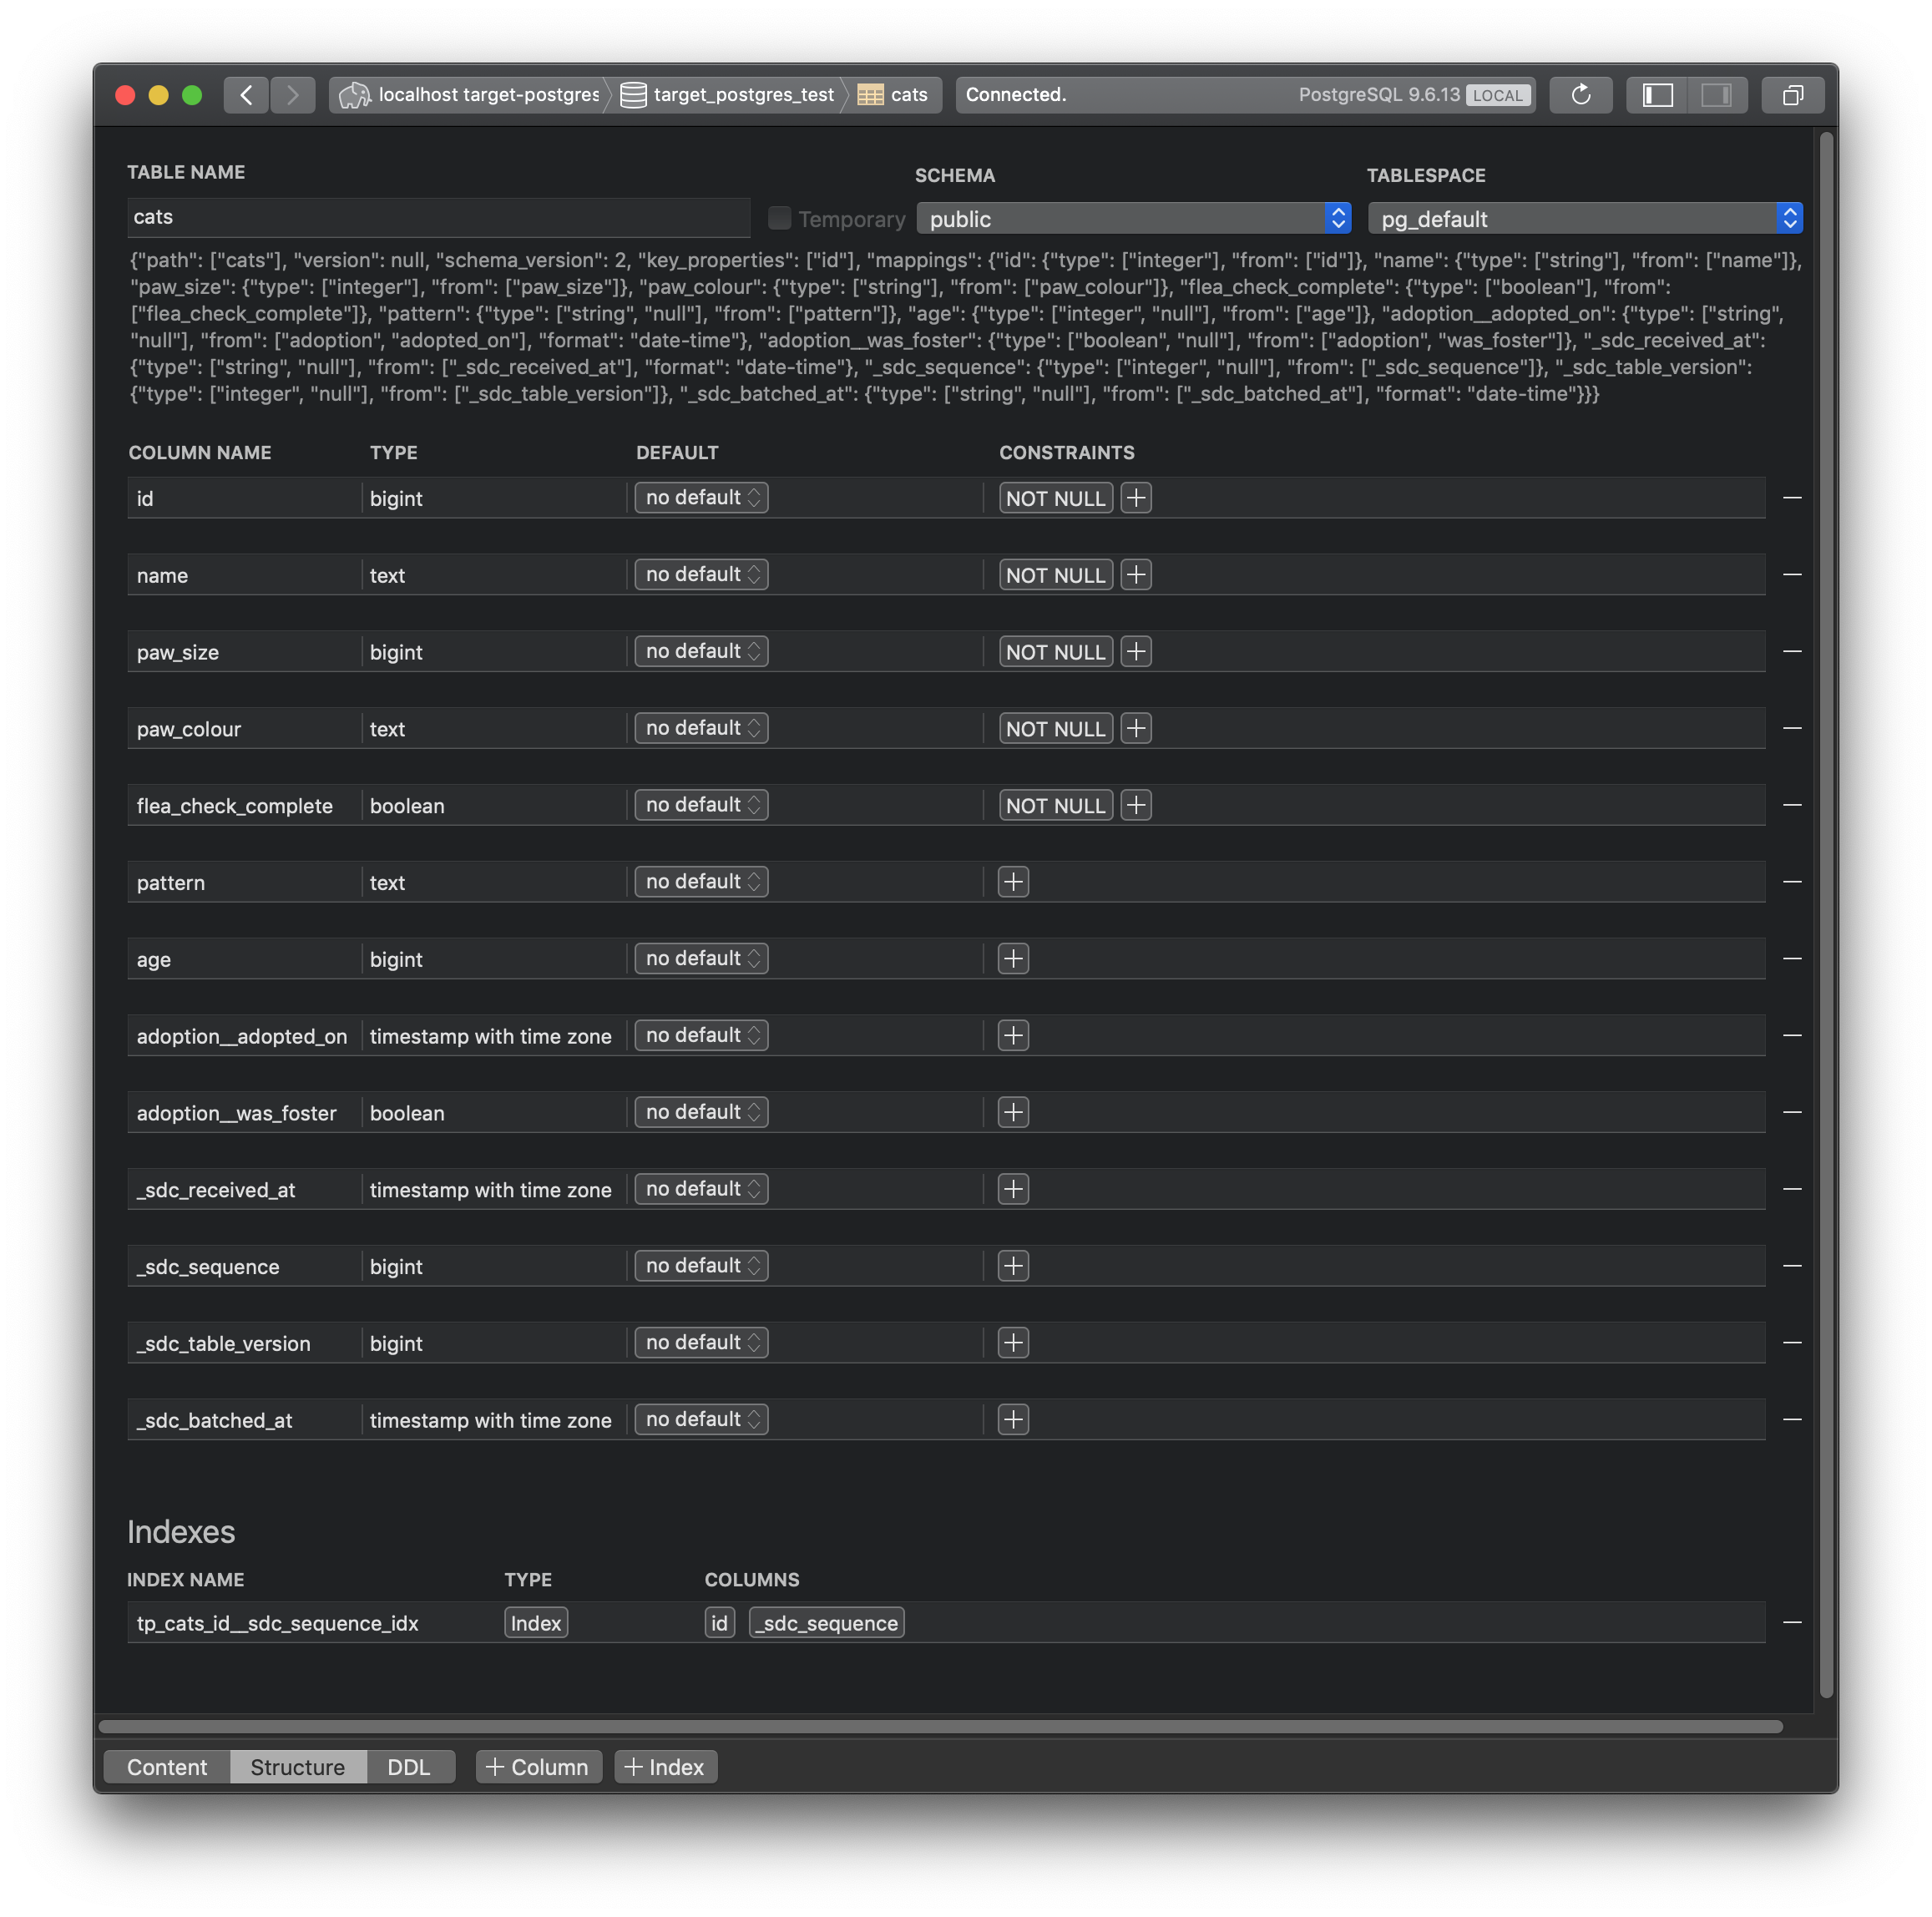
Task: Open the age column default selector
Action: click(701, 959)
